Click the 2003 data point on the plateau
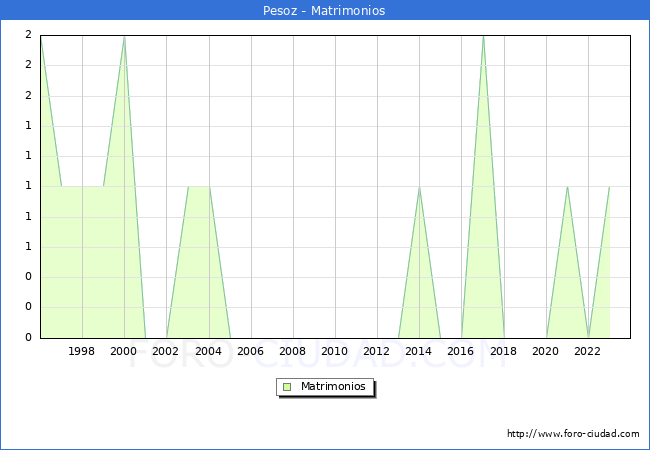The width and height of the screenshot is (650, 450). [188, 187]
